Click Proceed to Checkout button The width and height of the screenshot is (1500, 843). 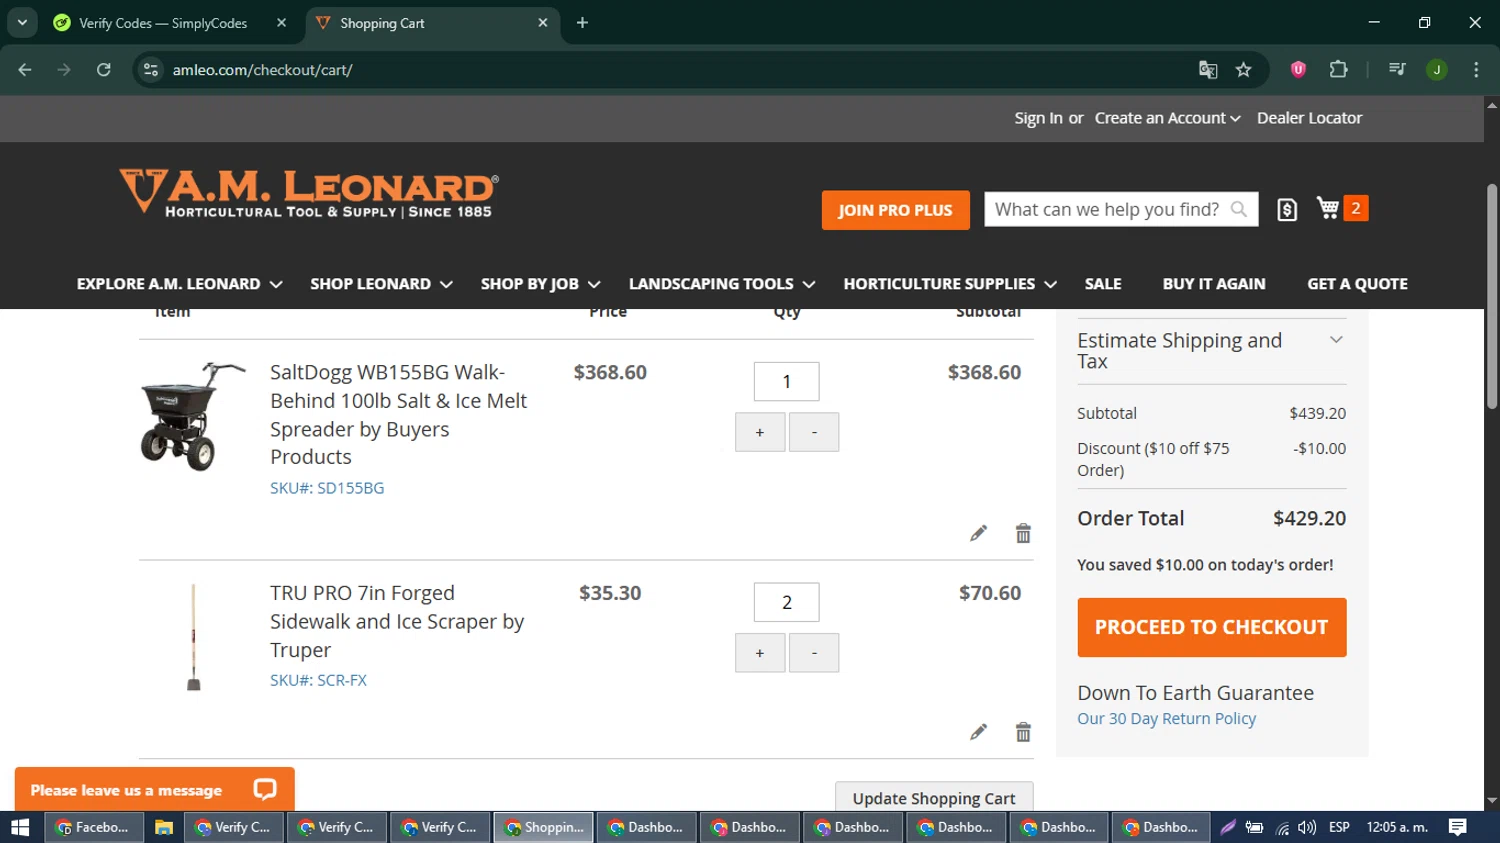pos(1211,627)
